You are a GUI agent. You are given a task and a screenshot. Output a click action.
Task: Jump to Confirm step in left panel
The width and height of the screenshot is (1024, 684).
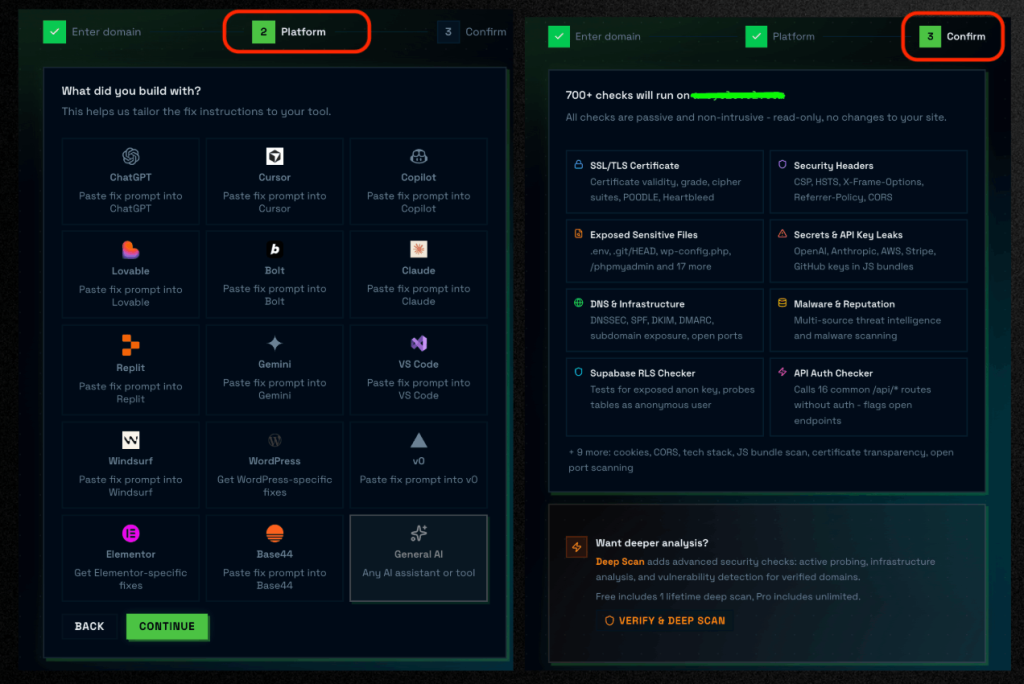(x=472, y=31)
